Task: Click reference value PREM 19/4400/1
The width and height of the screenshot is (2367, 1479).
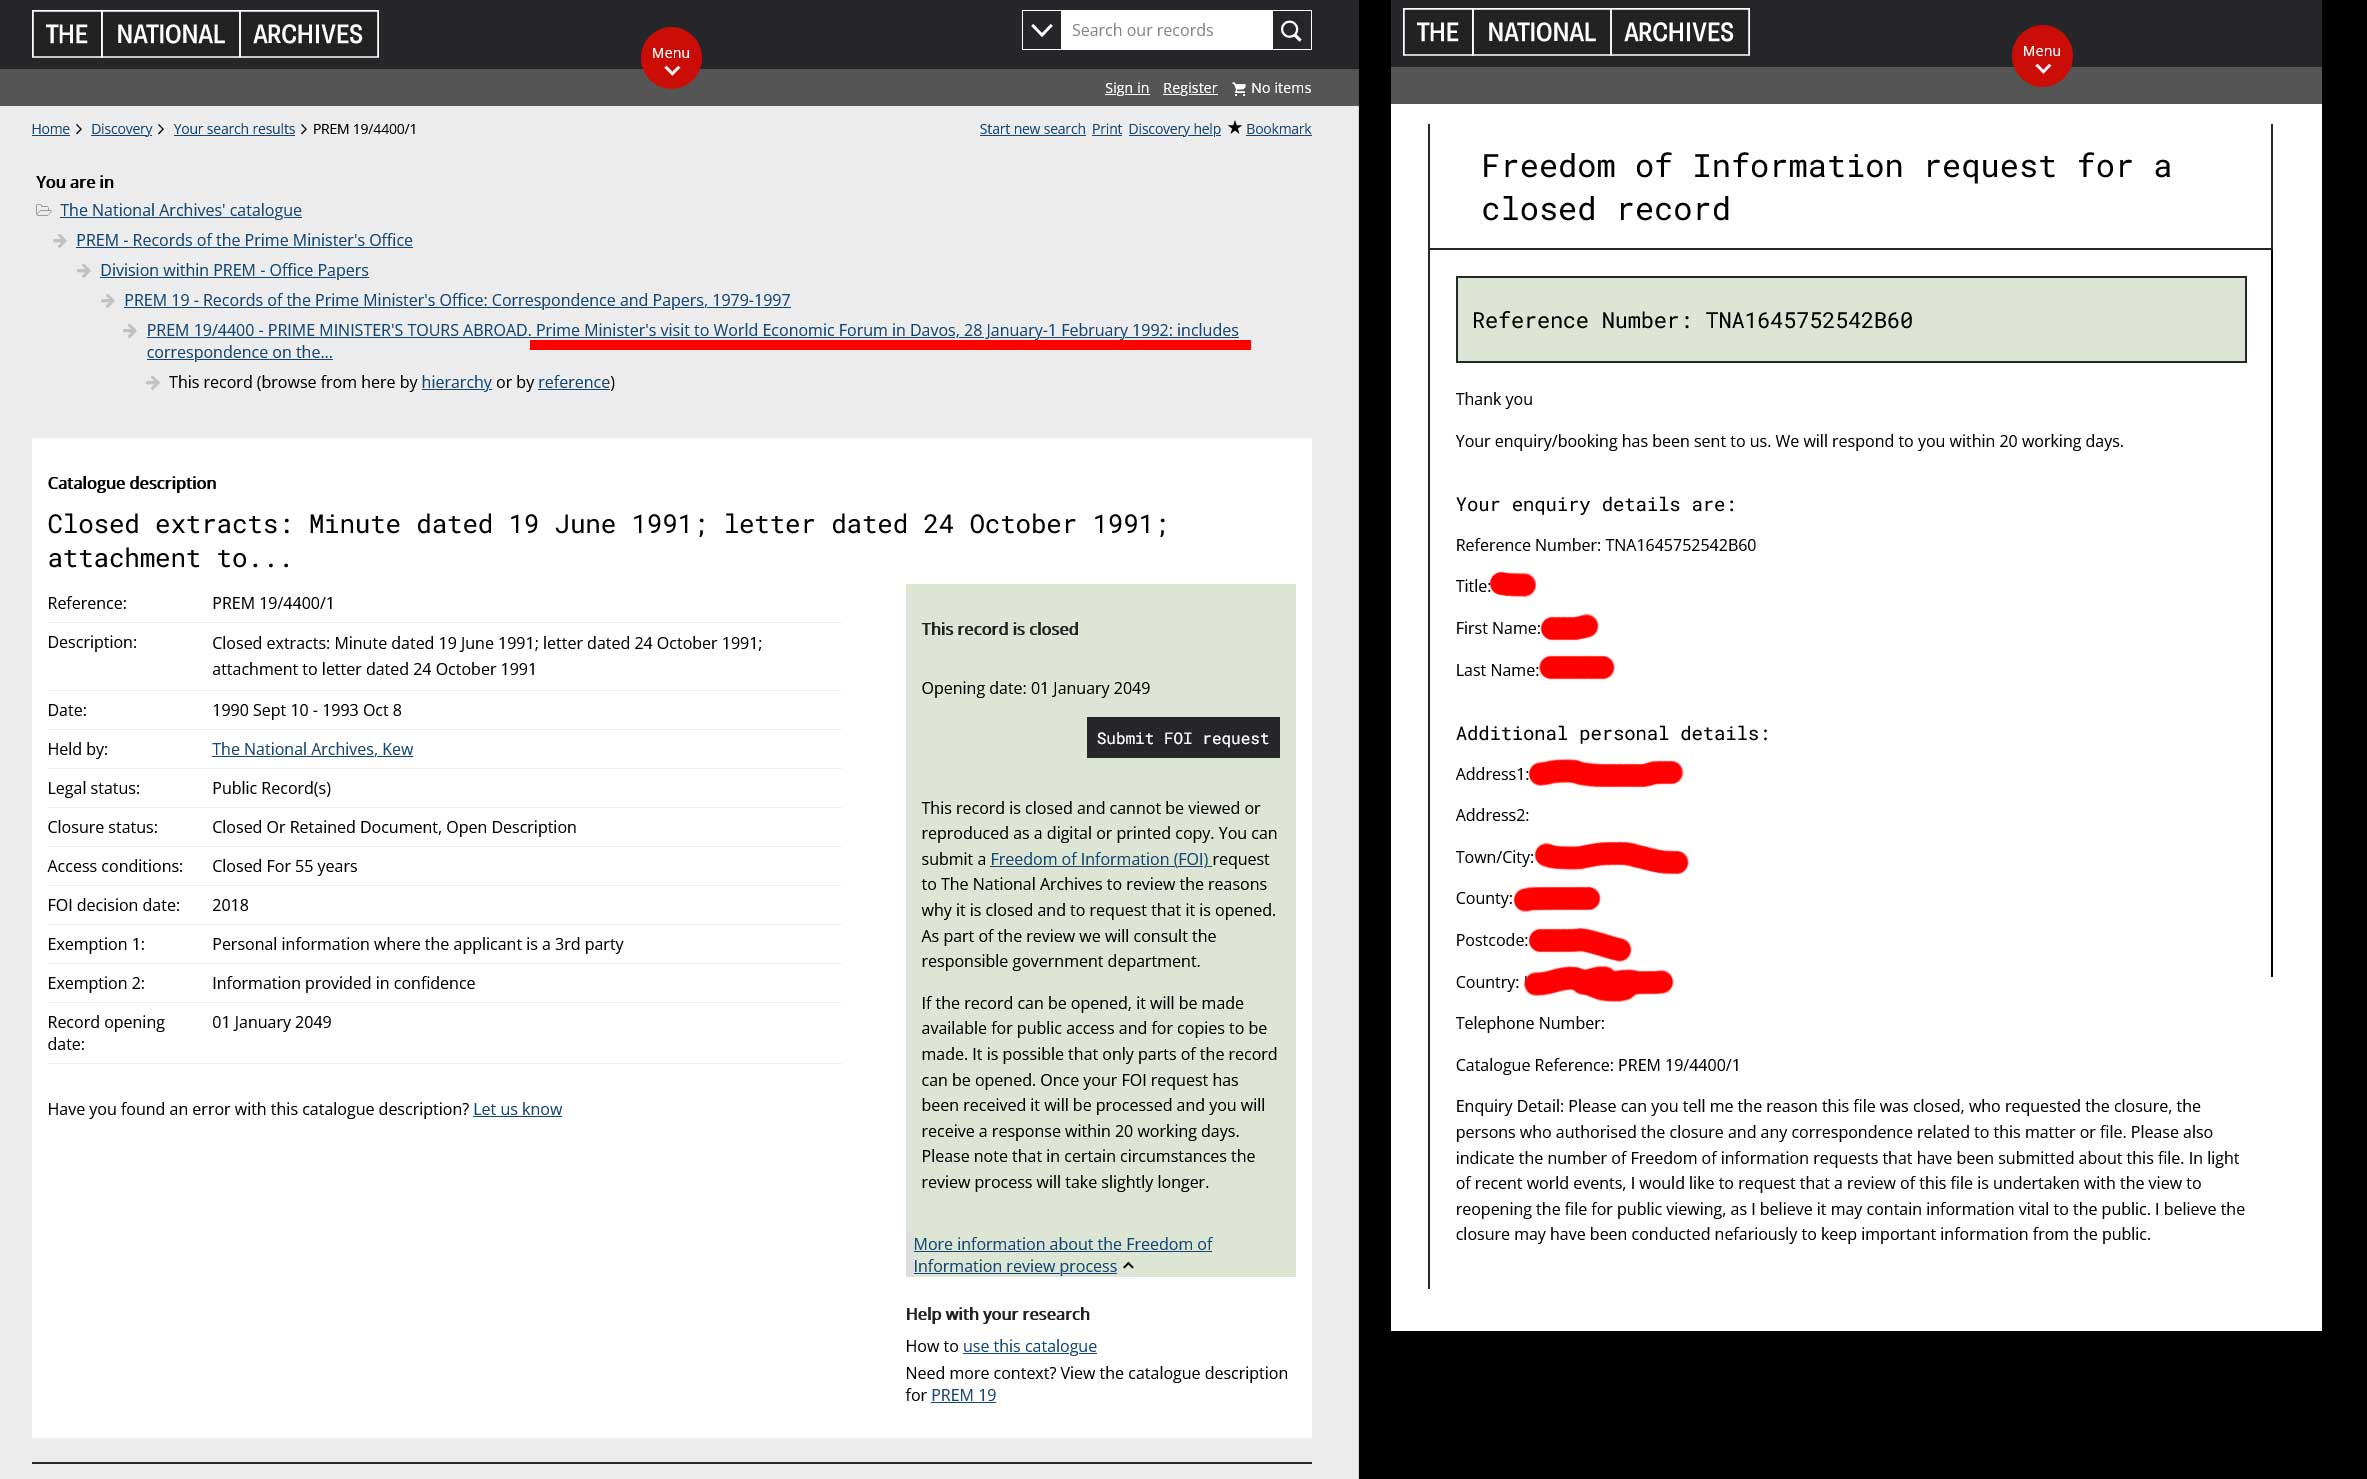Action: point(273,603)
